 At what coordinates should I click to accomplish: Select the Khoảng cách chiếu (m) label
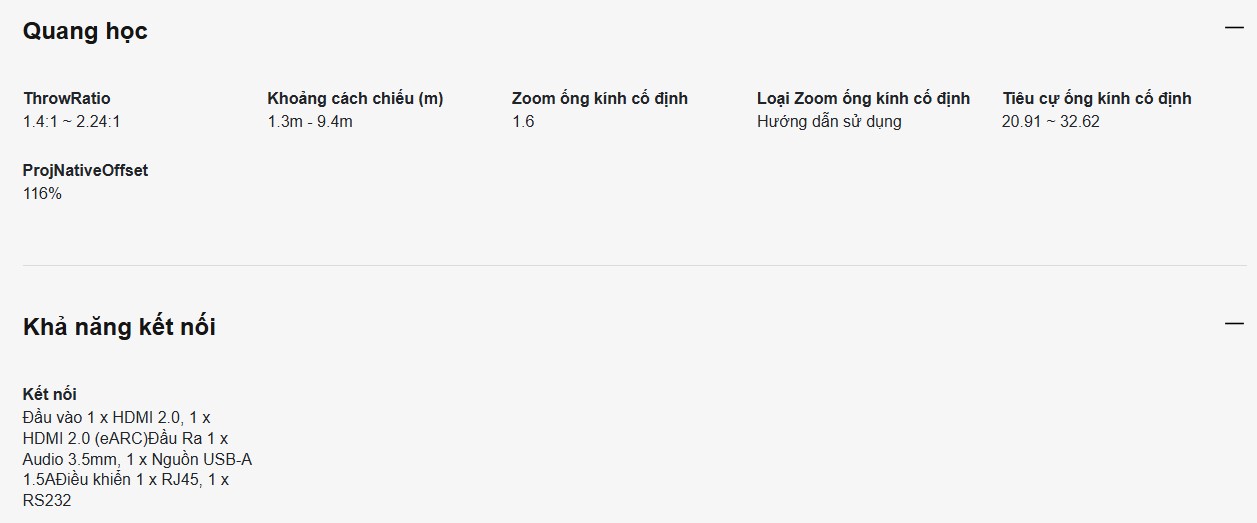pos(355,98)
